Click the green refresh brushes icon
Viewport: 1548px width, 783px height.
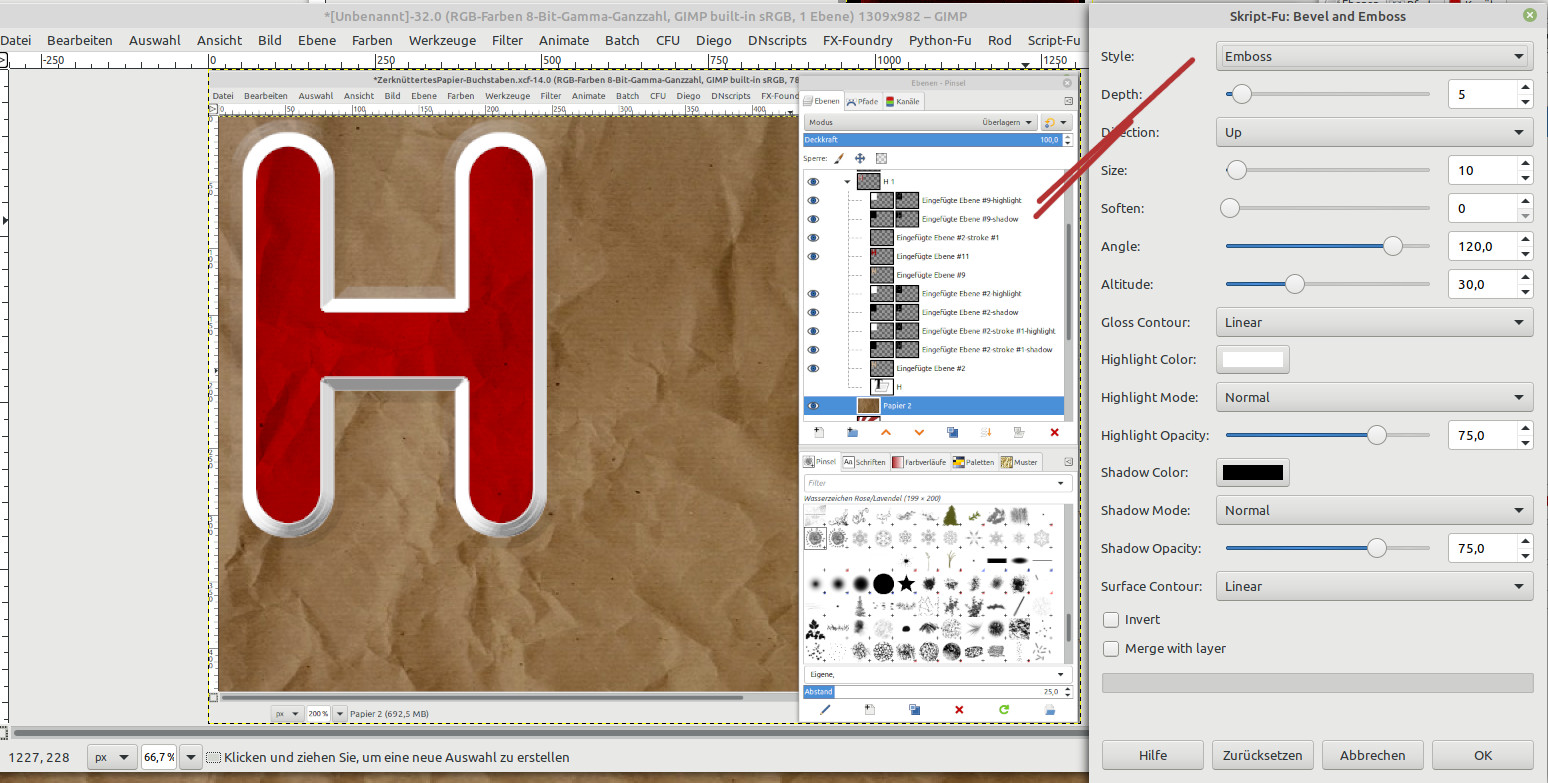pyautogui.click(x=1004, y=709)
